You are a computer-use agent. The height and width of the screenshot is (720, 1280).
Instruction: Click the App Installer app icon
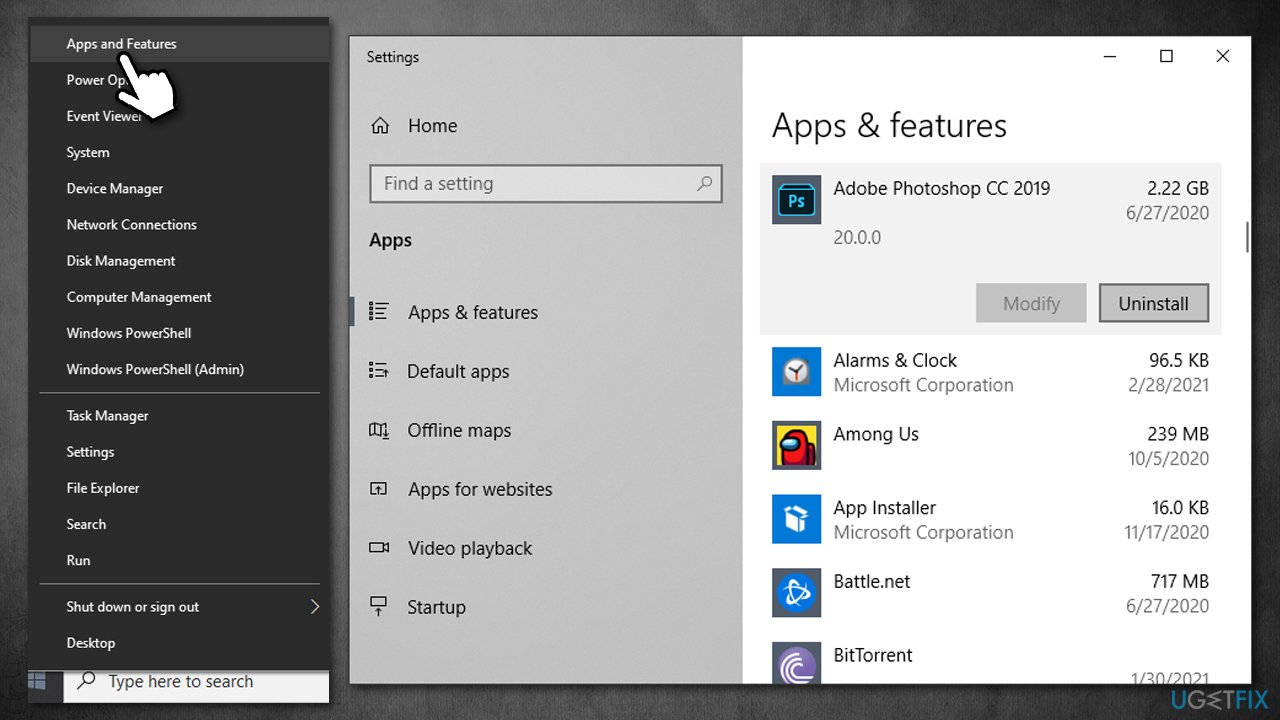point(797,519)
